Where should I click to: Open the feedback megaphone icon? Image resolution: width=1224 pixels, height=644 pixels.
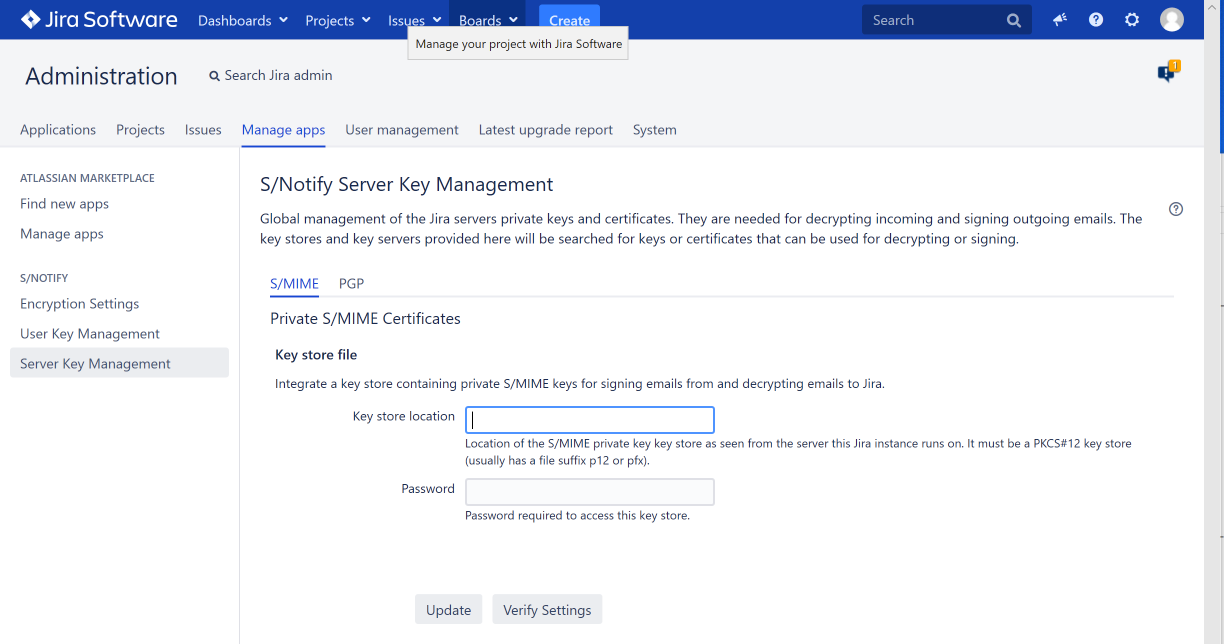pyautogui.click(x=1060, y=20)
